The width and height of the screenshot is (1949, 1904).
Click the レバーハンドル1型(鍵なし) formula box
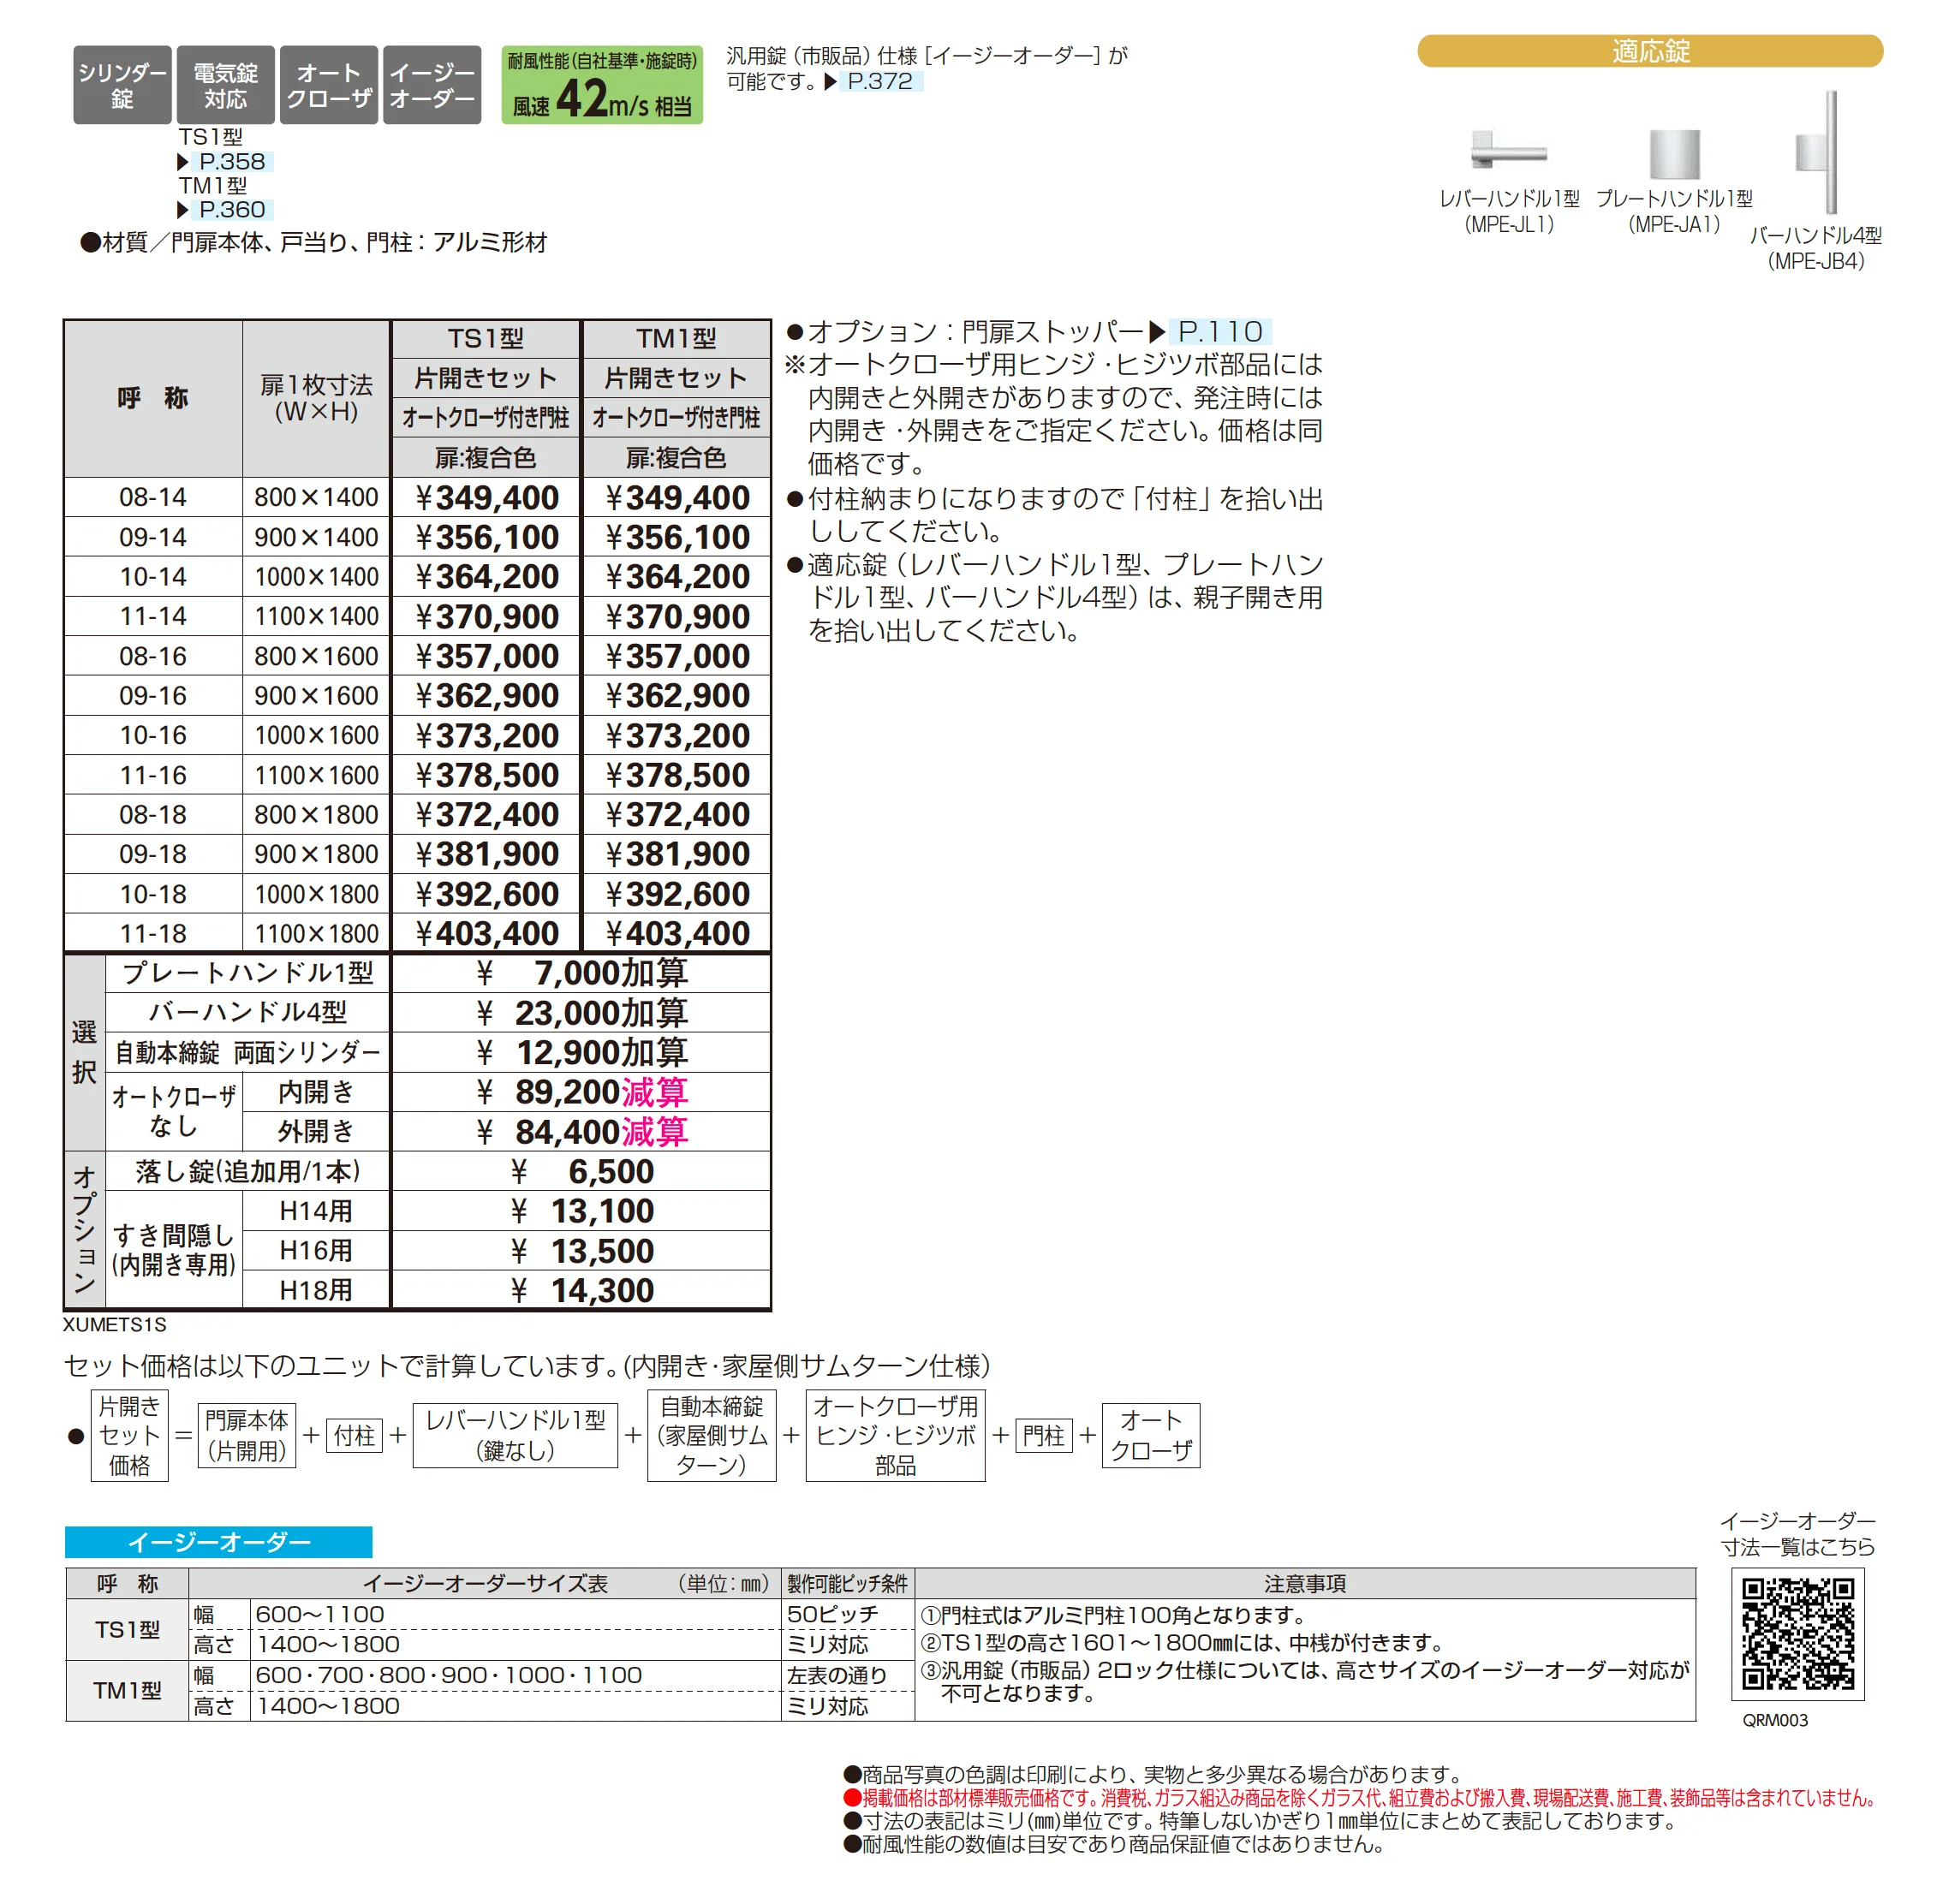point(515,1436)
